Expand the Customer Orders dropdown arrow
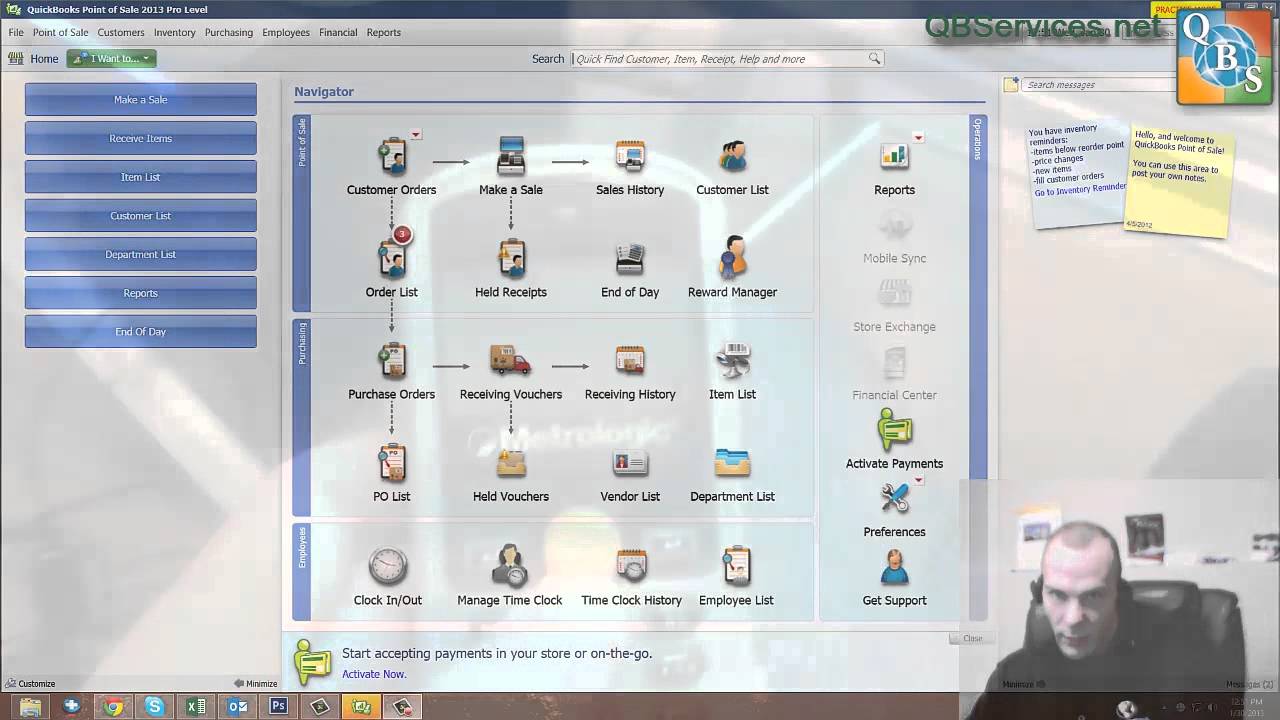The width and height of the screenshot is (1280, 720). [416, 134]
